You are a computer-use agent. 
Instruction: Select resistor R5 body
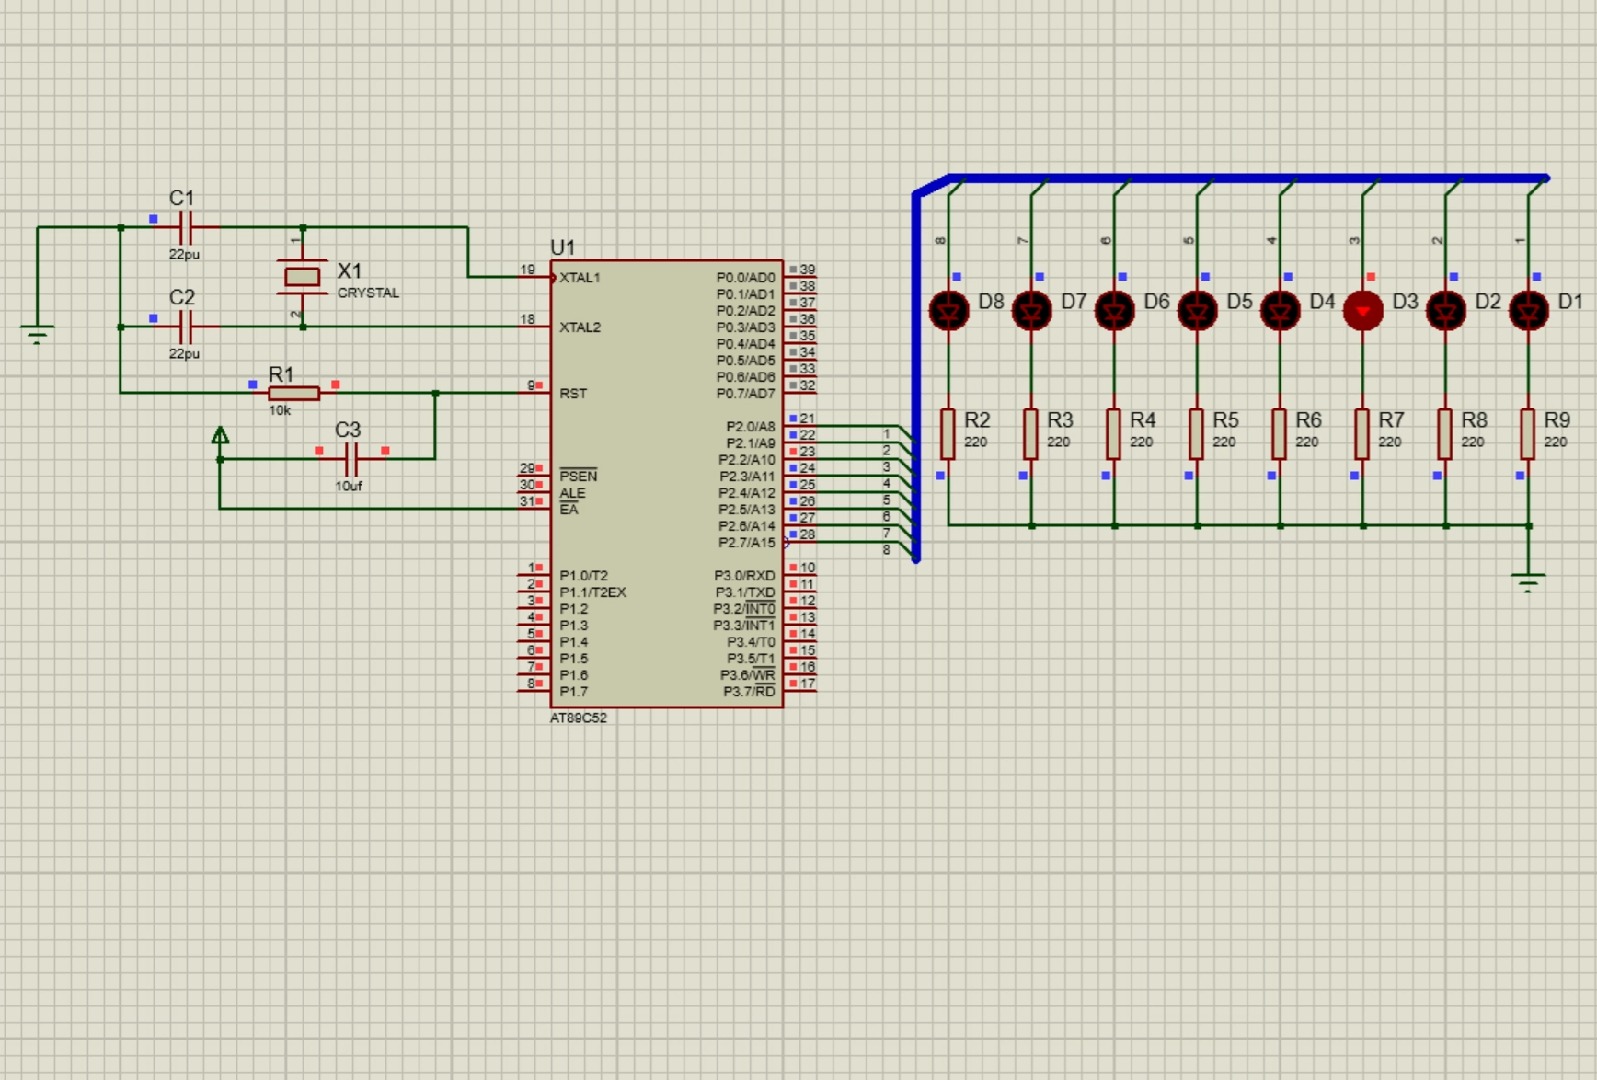pyautogui.click(x=1197, y=433)
